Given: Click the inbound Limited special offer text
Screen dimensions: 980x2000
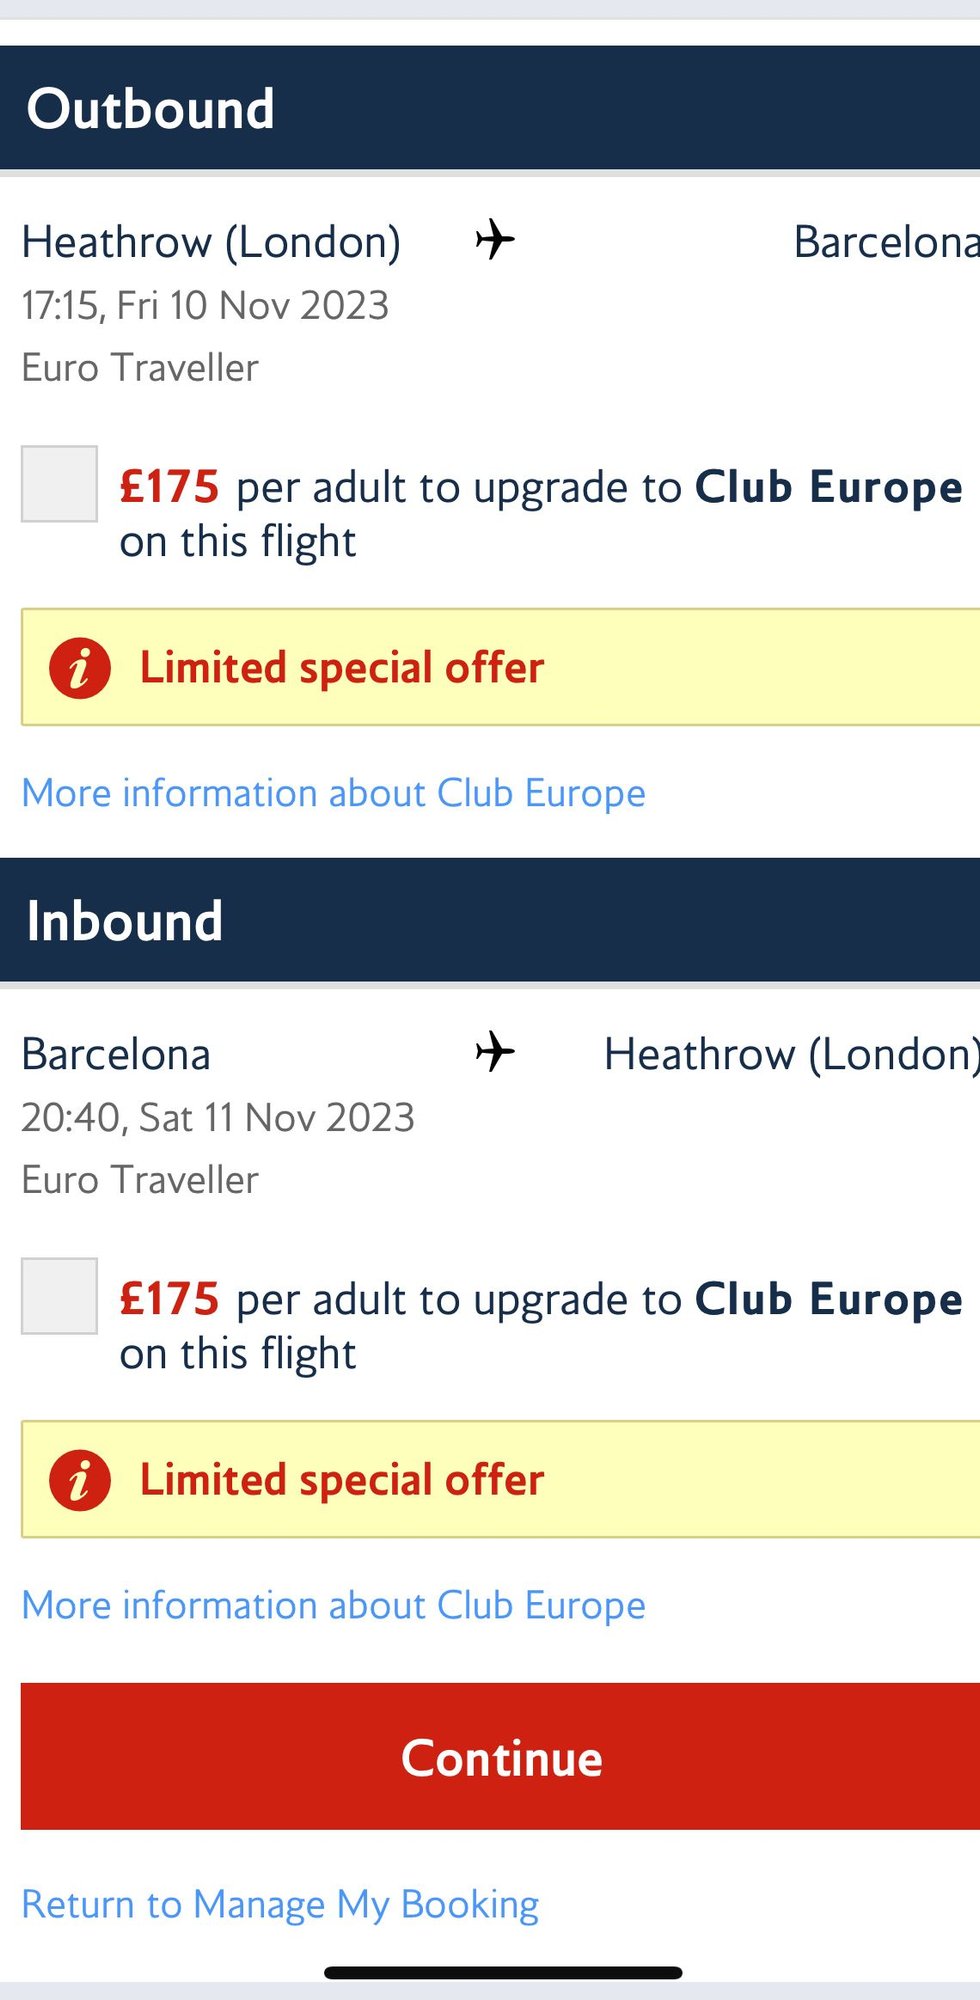Looking at the screenshot, I should (341, 1480).
